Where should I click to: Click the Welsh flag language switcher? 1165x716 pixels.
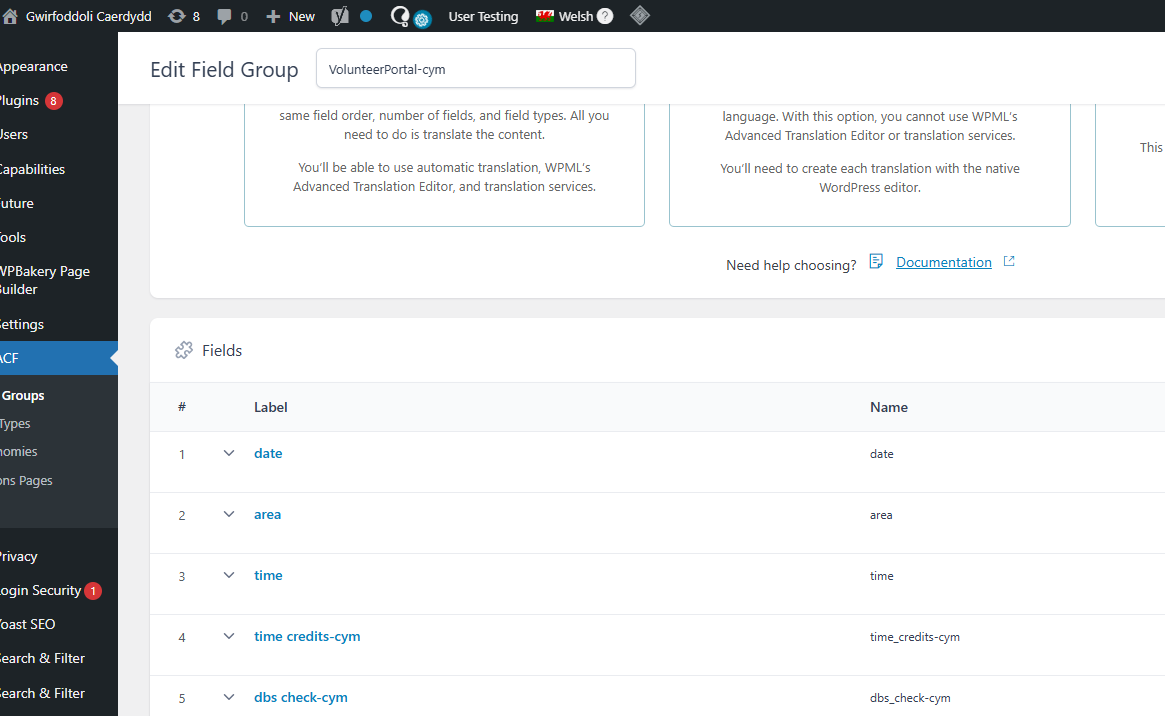pyautogui.click(x=545, y=16)
